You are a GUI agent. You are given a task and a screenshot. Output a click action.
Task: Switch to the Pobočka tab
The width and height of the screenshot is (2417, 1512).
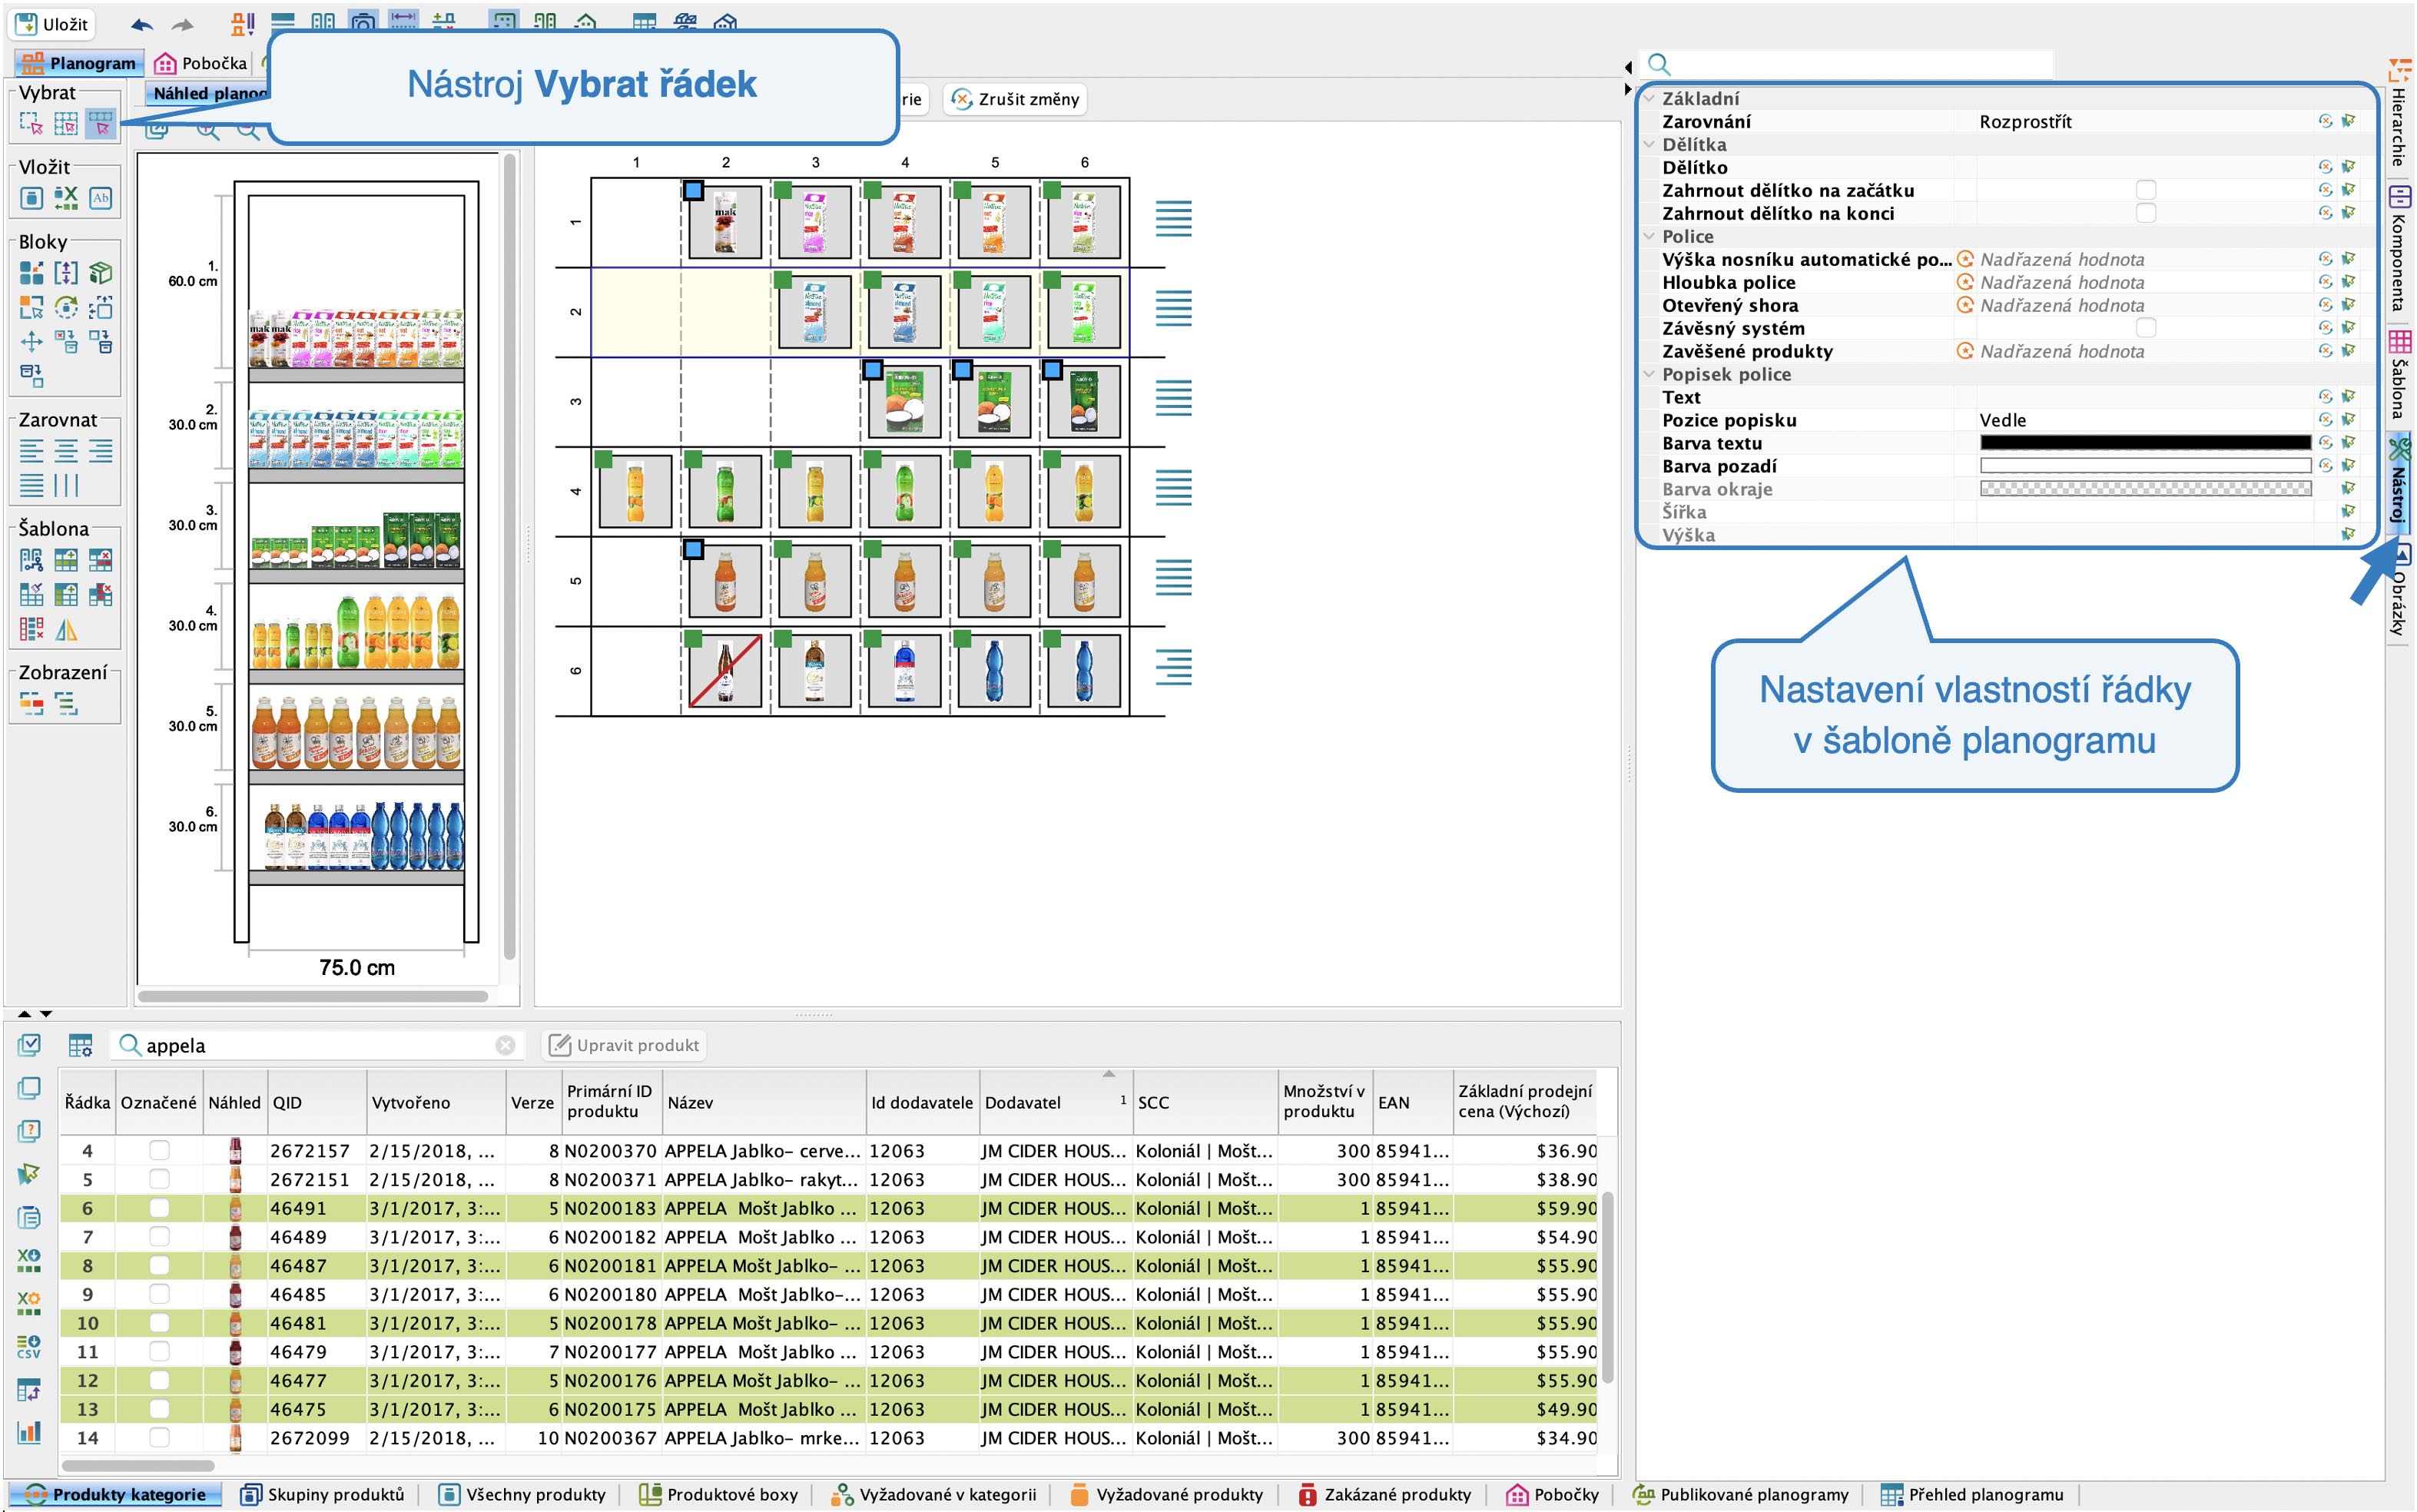pyautogui.click(x=201, y=63)
